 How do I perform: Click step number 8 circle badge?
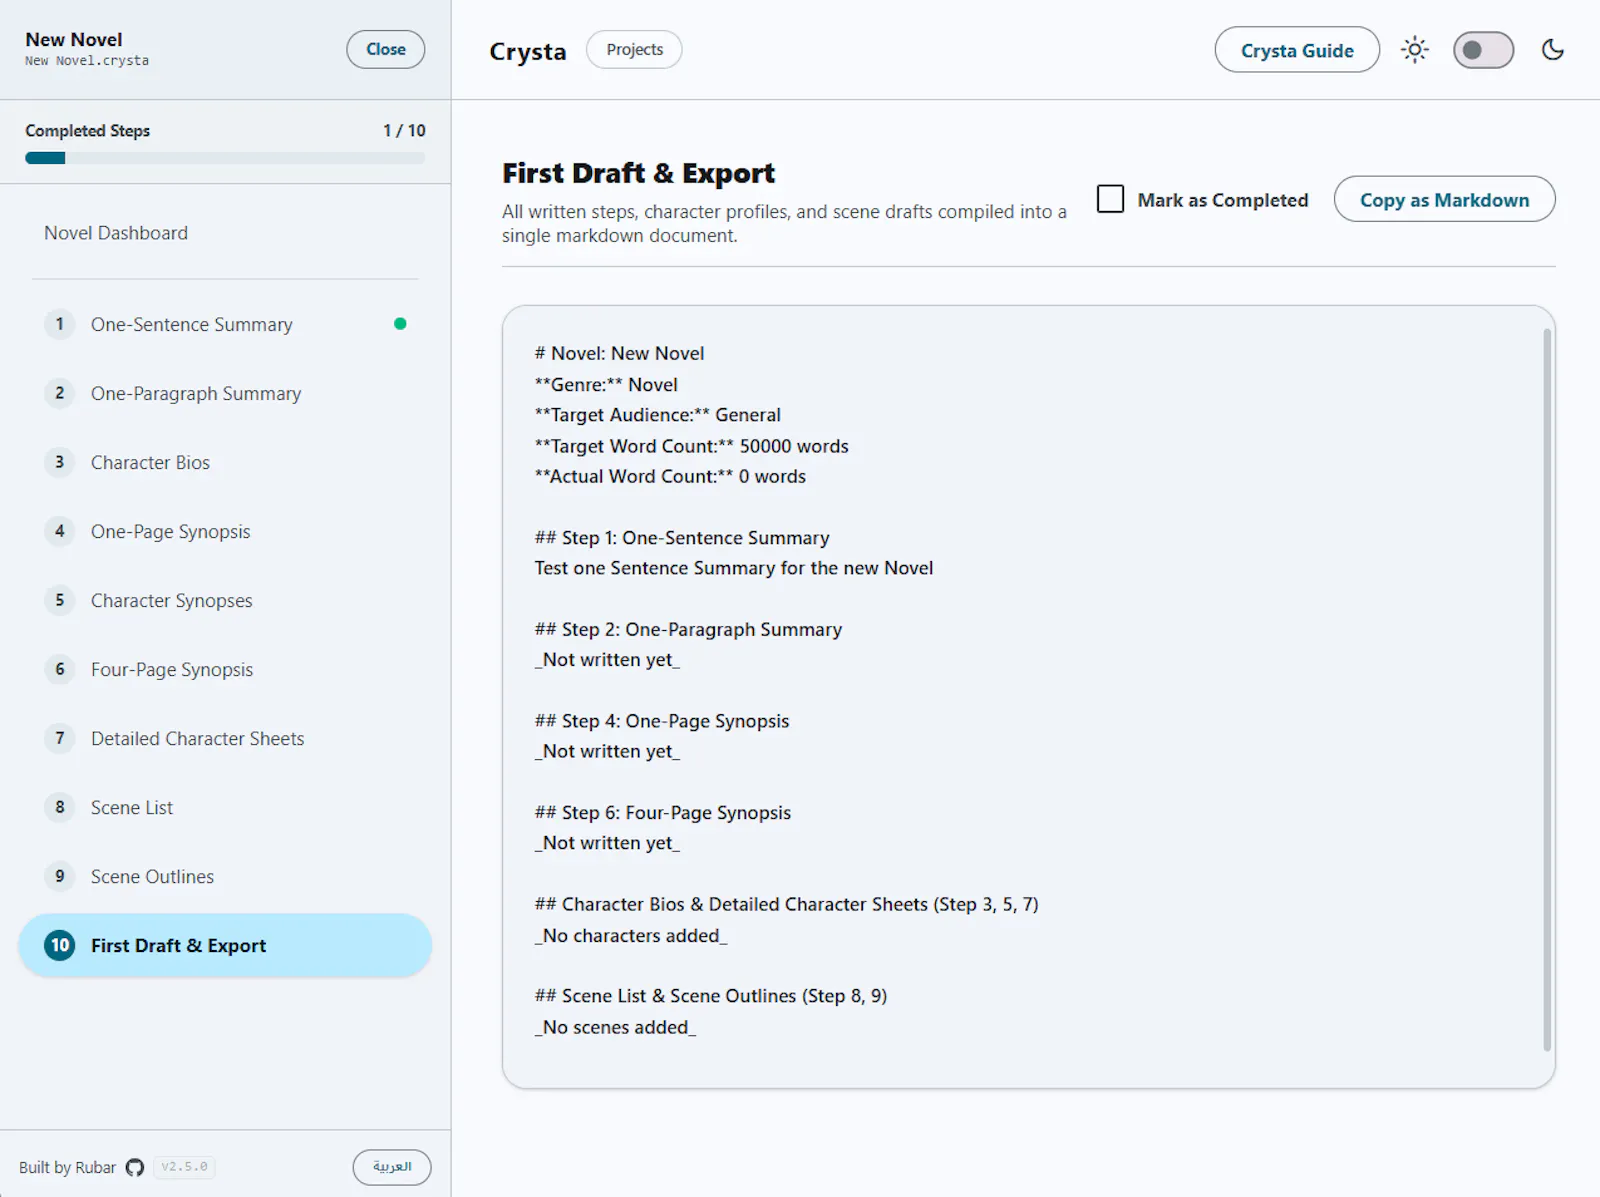pos(60,807)
